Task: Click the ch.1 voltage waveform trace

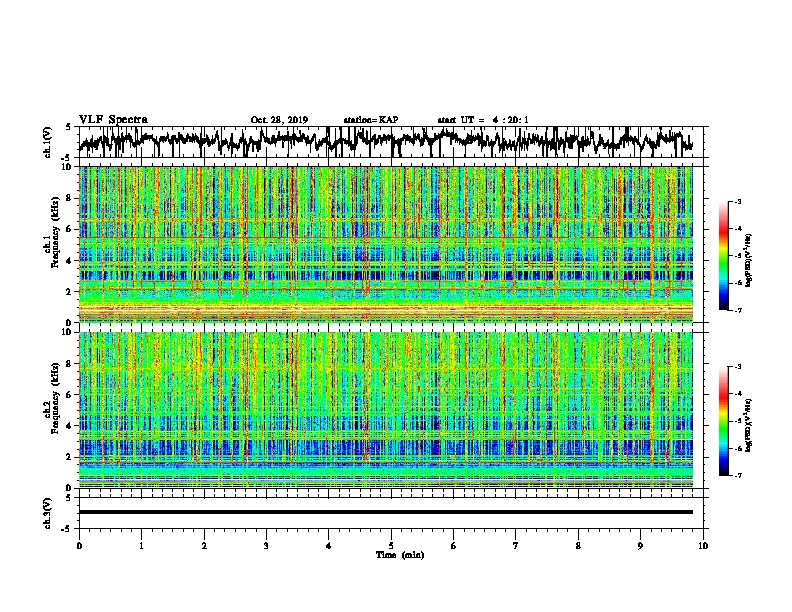Action: 385,141
